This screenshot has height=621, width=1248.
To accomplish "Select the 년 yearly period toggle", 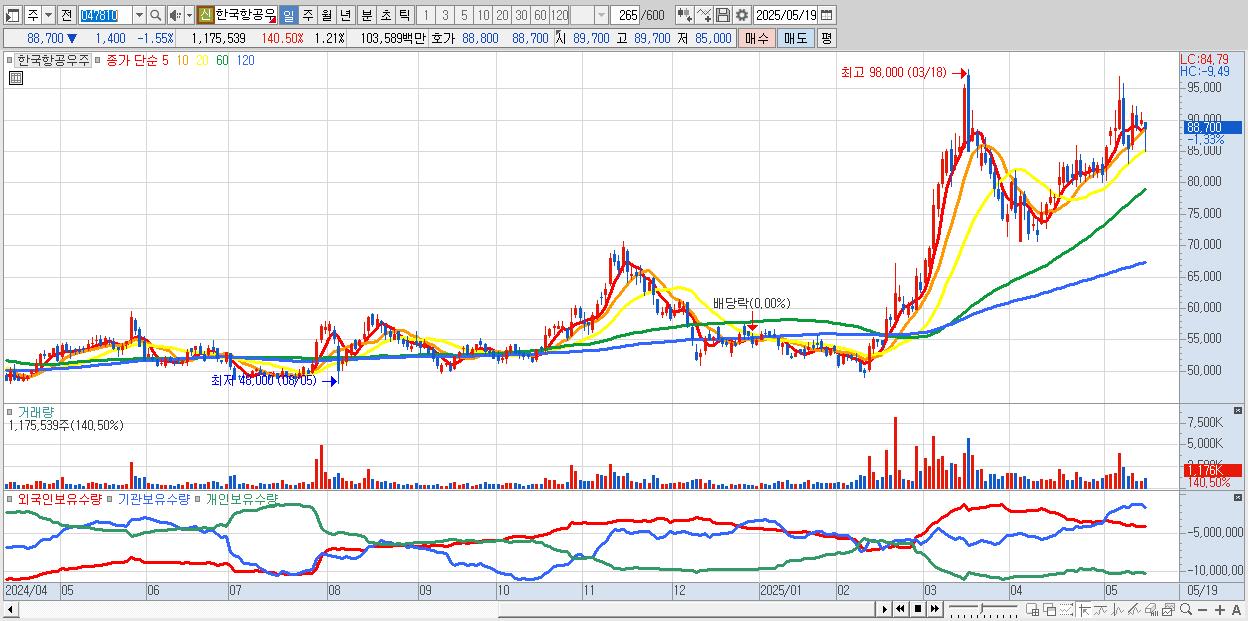I will pyautogui.click(x=345, y=15).
